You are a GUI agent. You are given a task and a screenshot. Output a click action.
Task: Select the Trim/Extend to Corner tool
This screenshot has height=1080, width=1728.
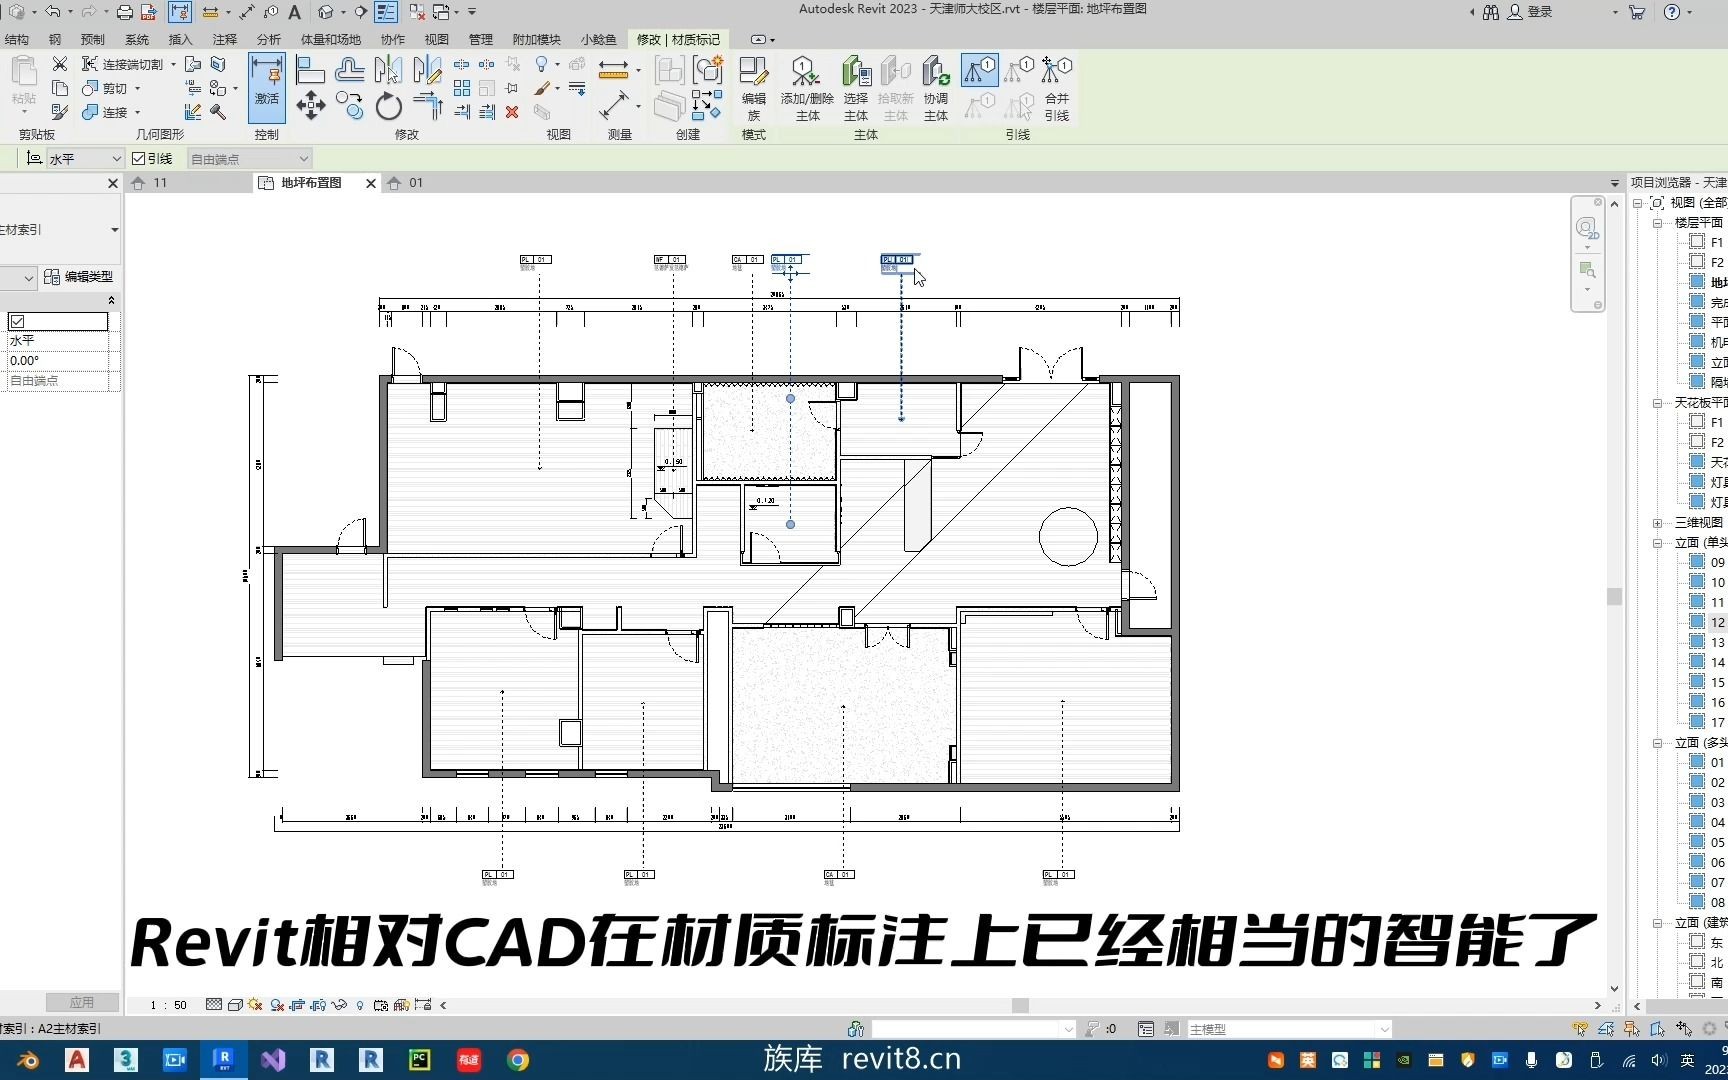[x=427, y=105]
